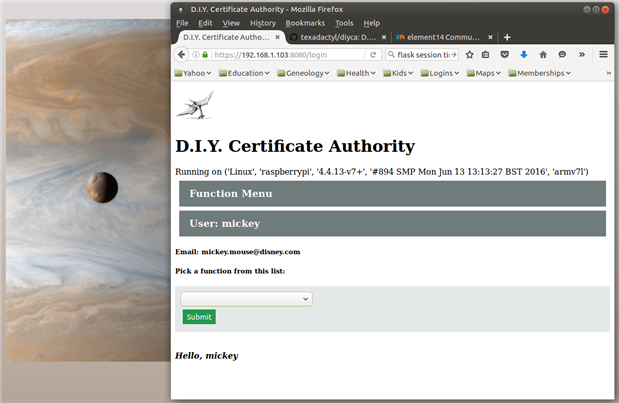Image resolution: width=619 pixels, height=403 pixels.
Task: Open the Tools menu
Action: tap(344, 23)
